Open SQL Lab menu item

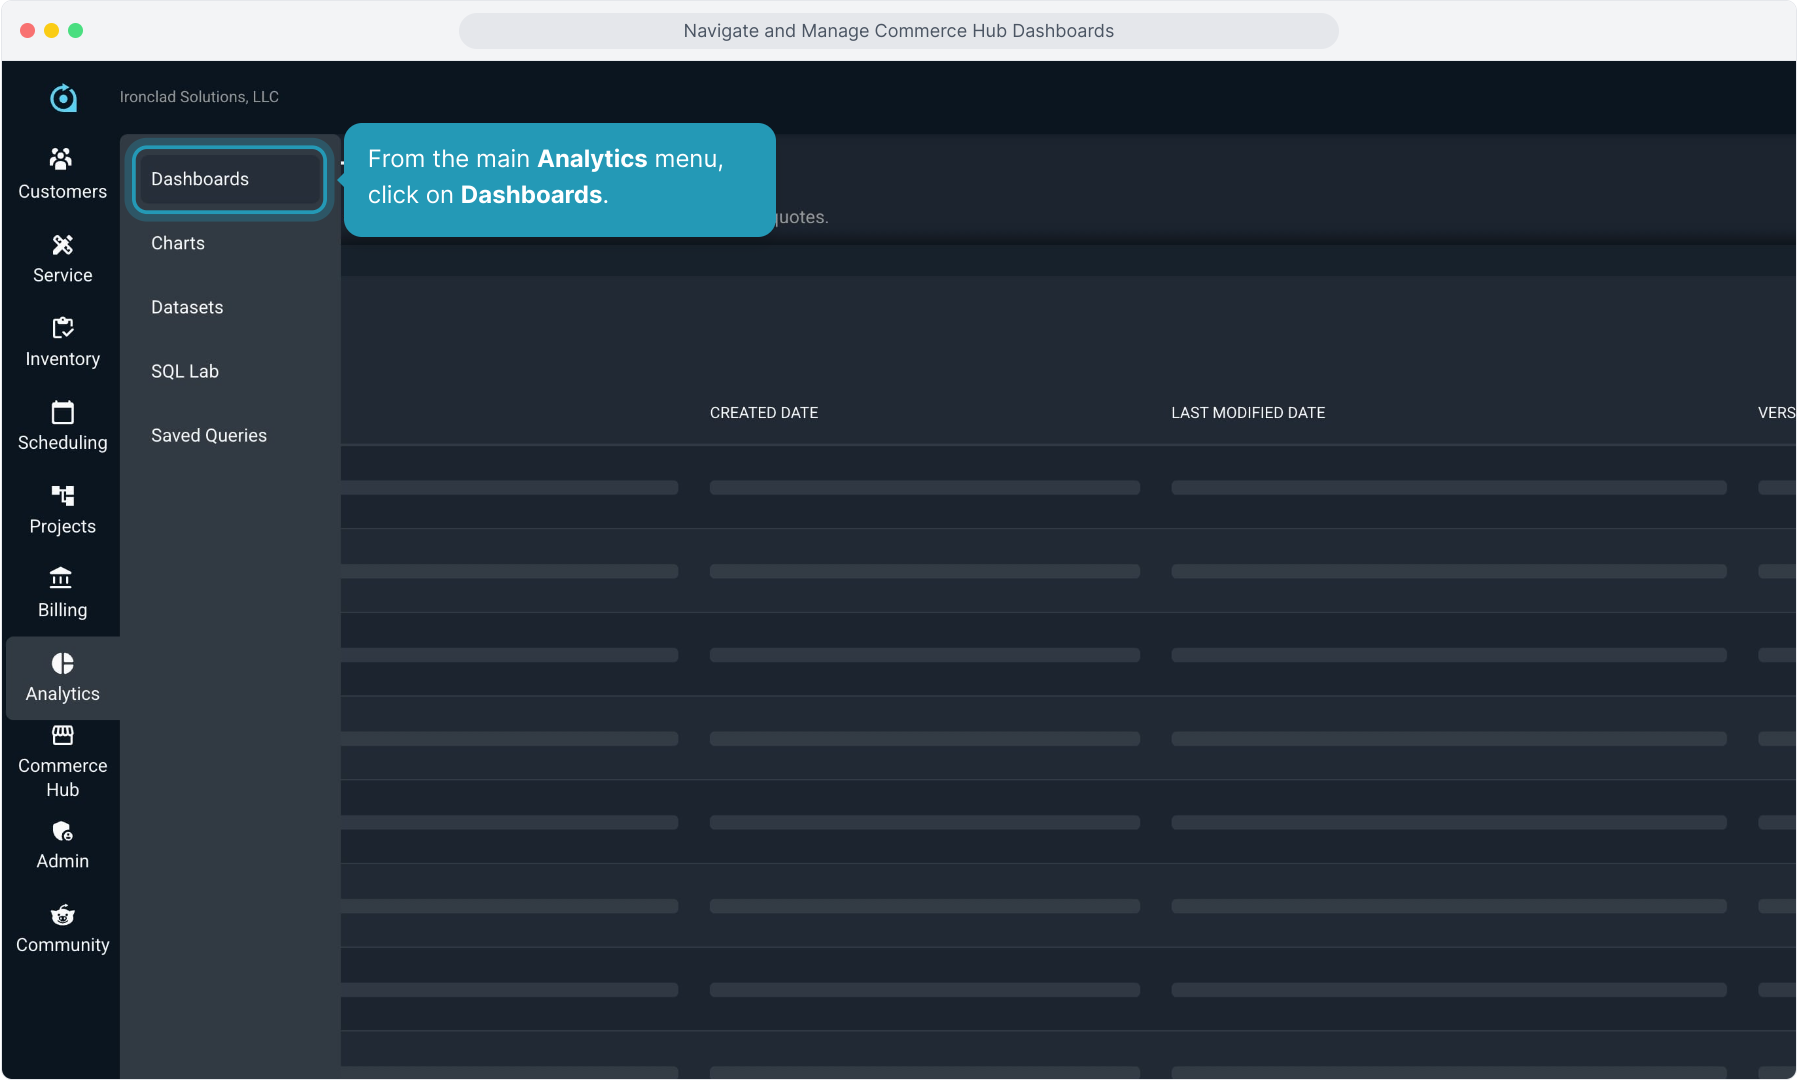coord(185,371)
